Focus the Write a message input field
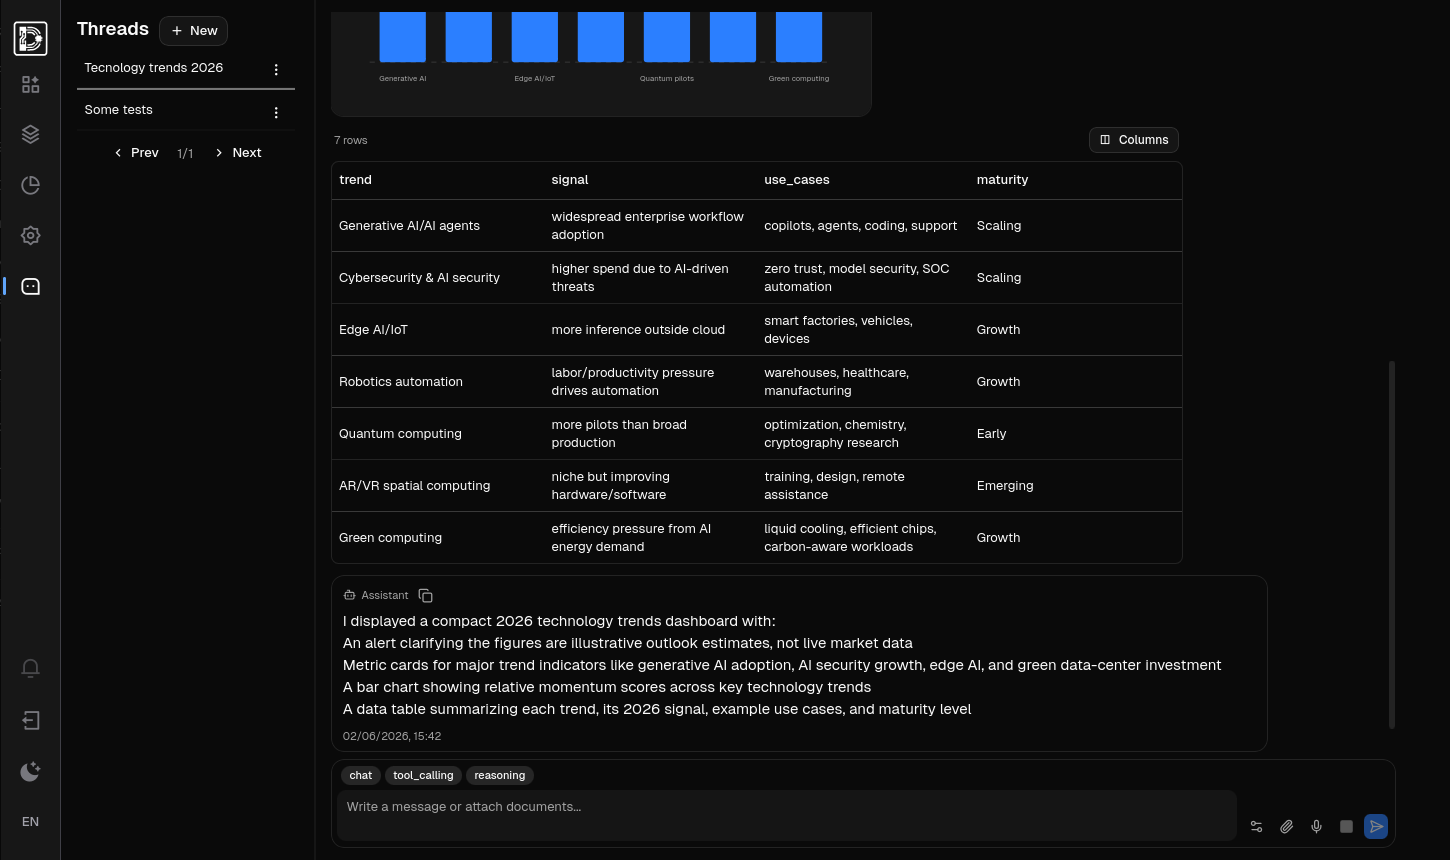The width and height of the screenshot is (1450, 860). pos(787,815)
